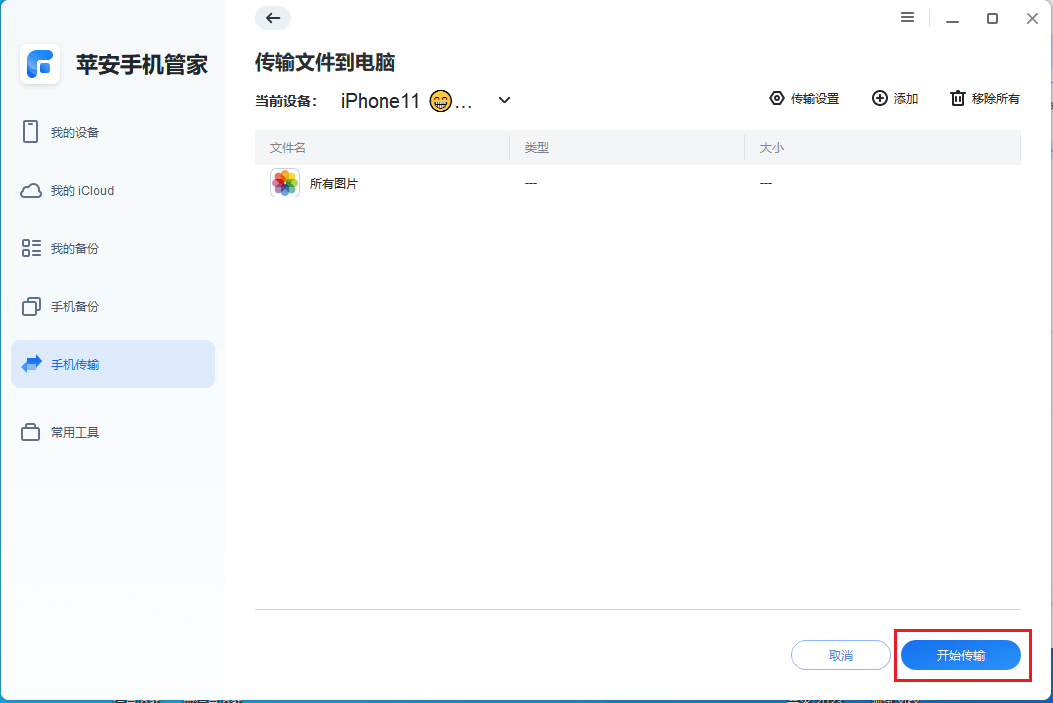This screenshot has height=703, width=1053.
Task: Select the 所有图片 photos thumbnail
Action: coord(284,182)
